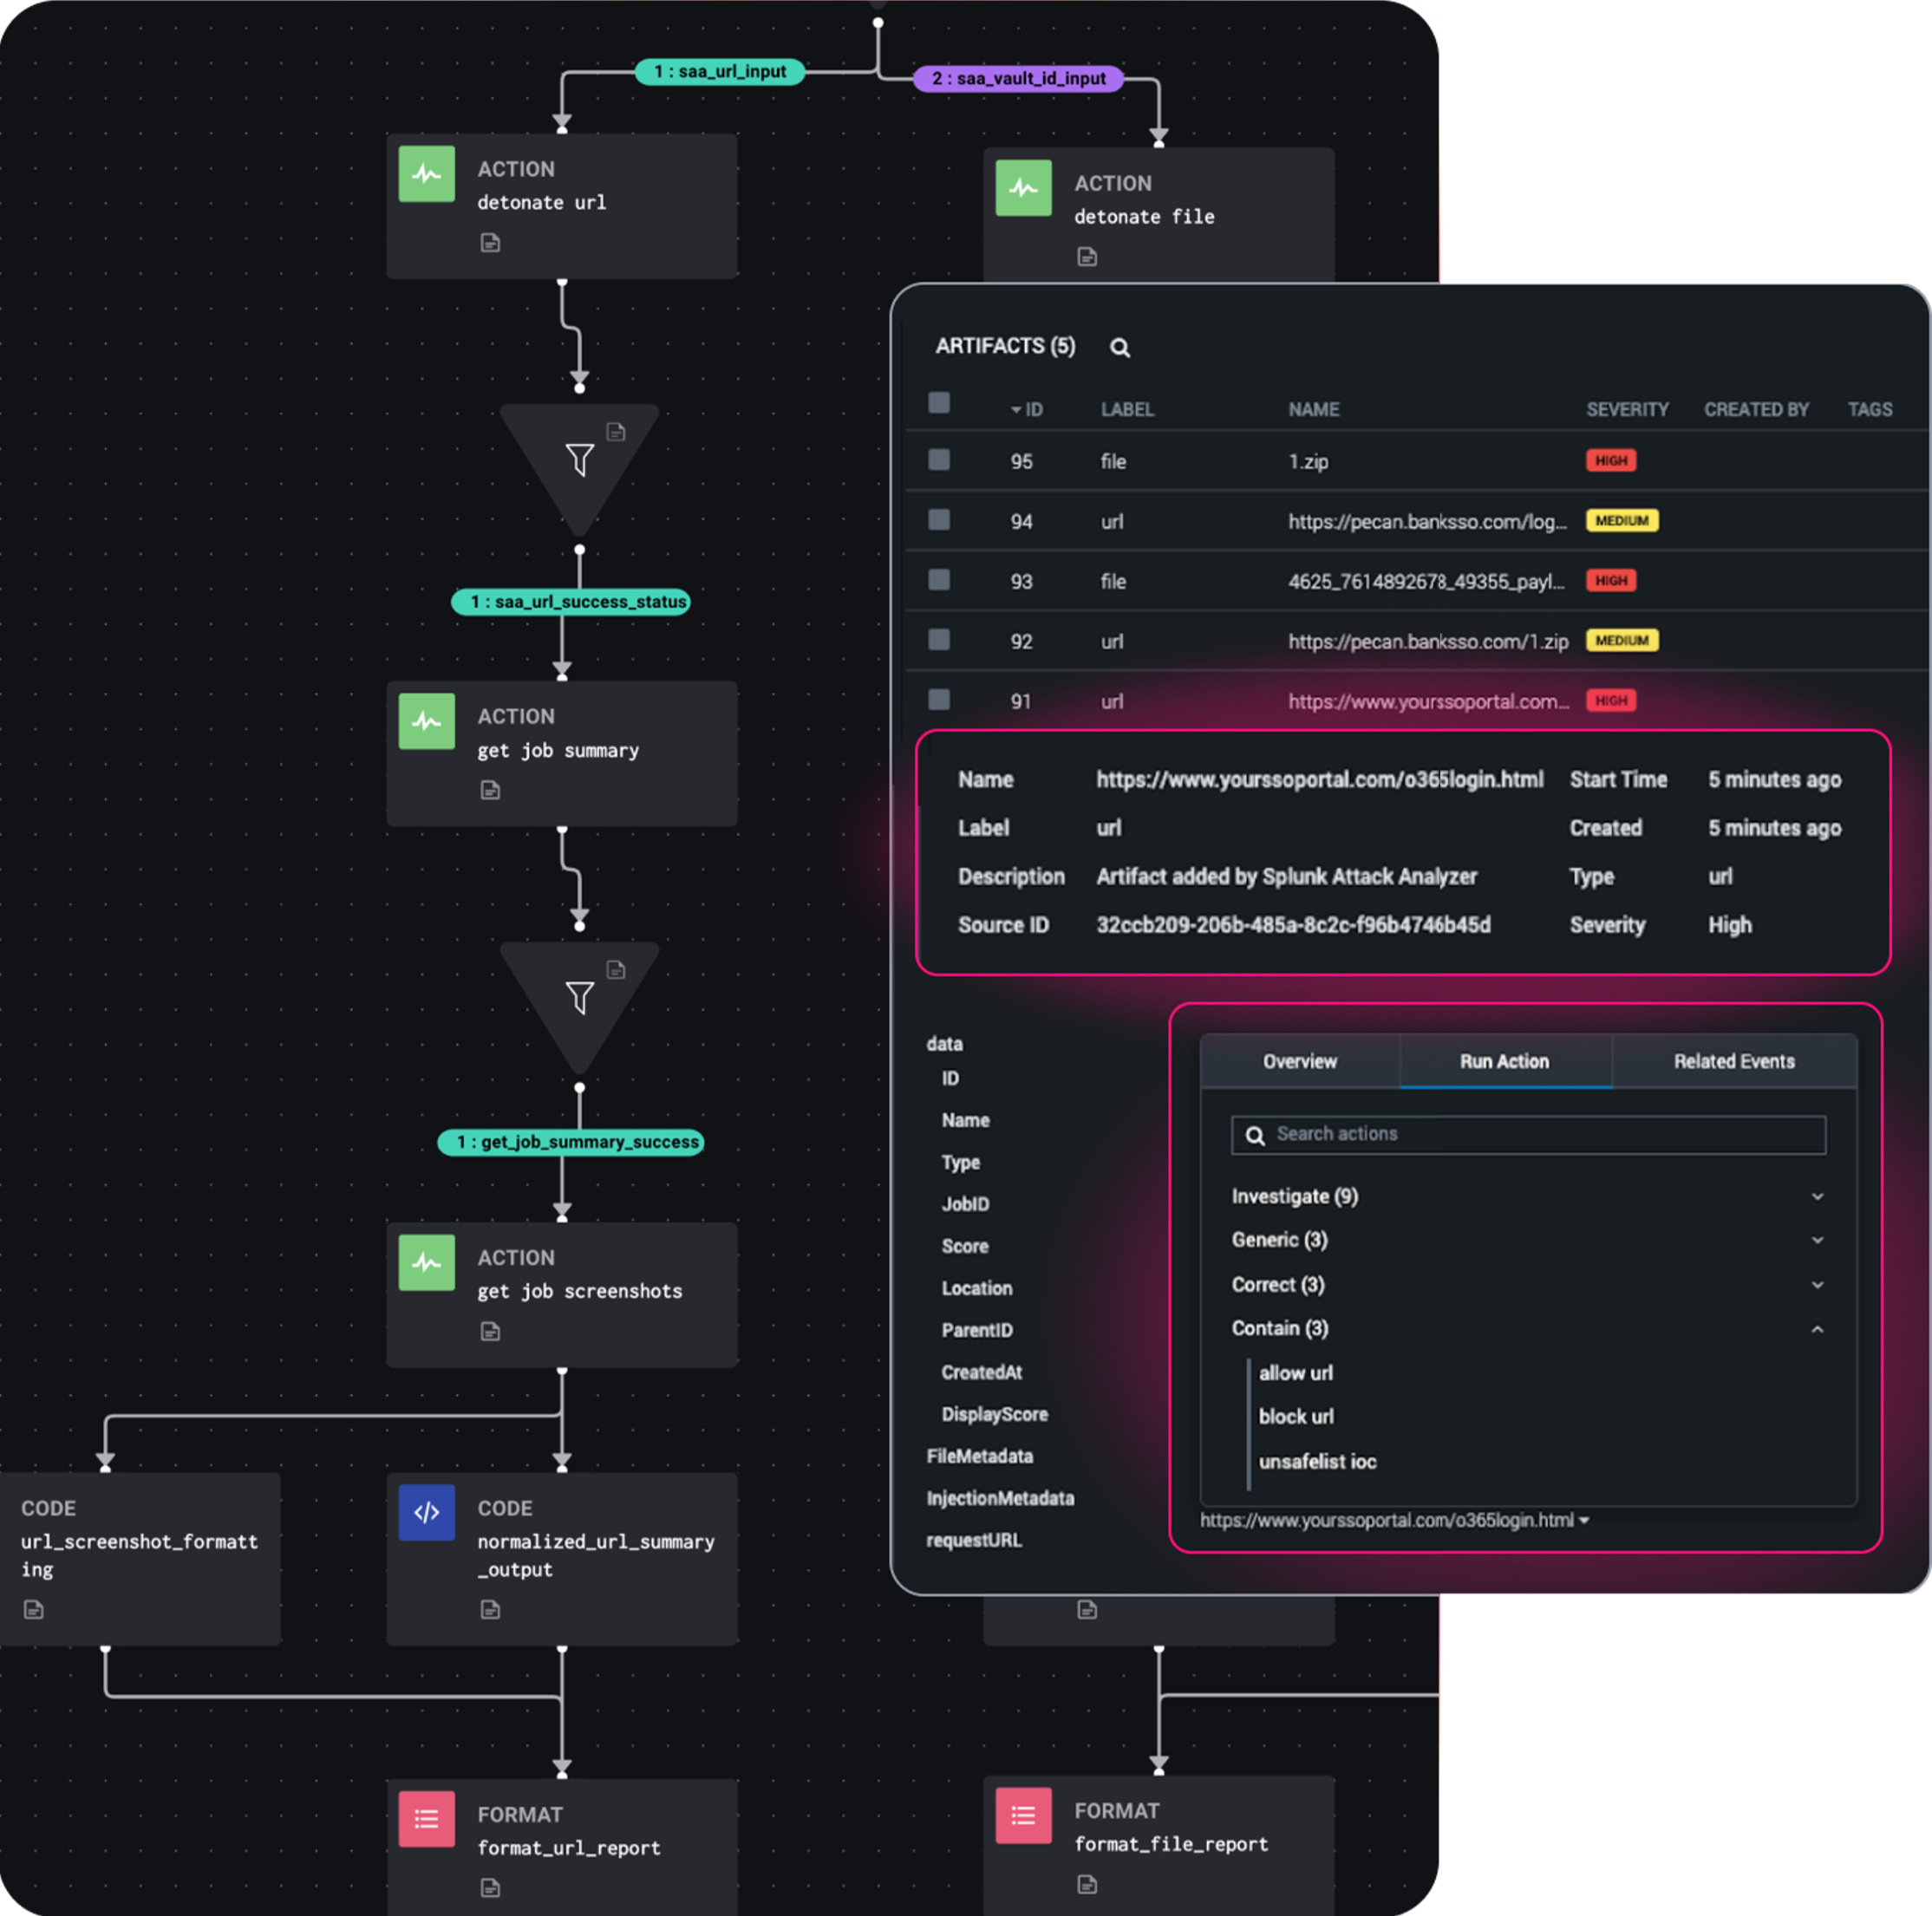Open the Related Events tab
This screenshot has width=1932, height=1916.
pos(1733,1061)
